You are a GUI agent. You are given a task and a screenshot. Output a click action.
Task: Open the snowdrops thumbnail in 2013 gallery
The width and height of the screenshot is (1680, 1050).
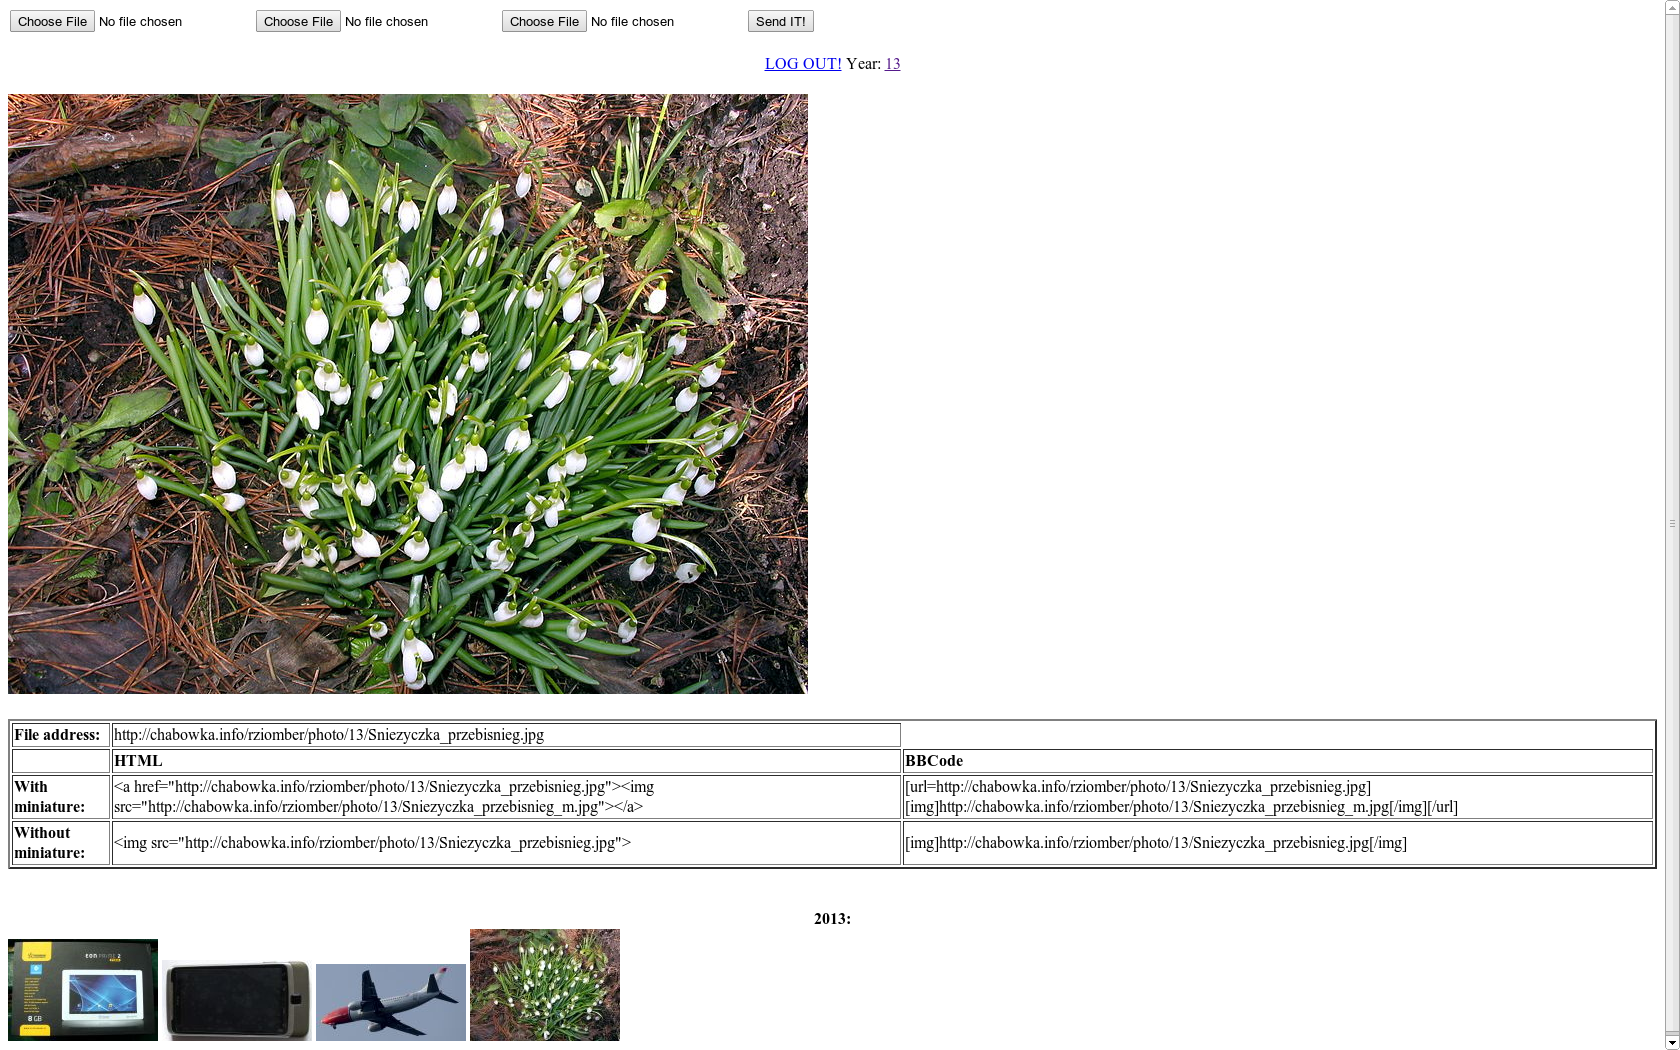point(544,985)
